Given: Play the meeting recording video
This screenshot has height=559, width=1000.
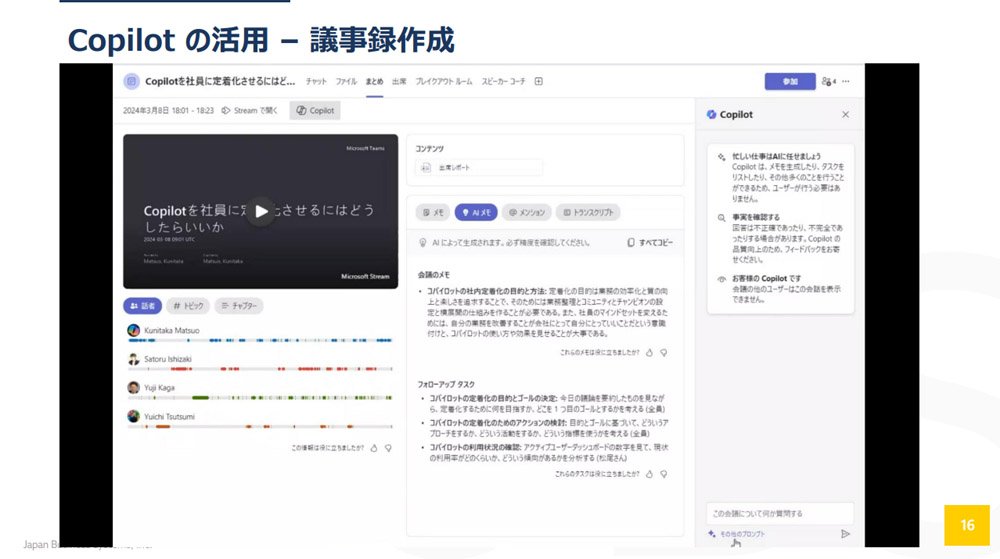Looking at the screenshot, I should 261,212.
